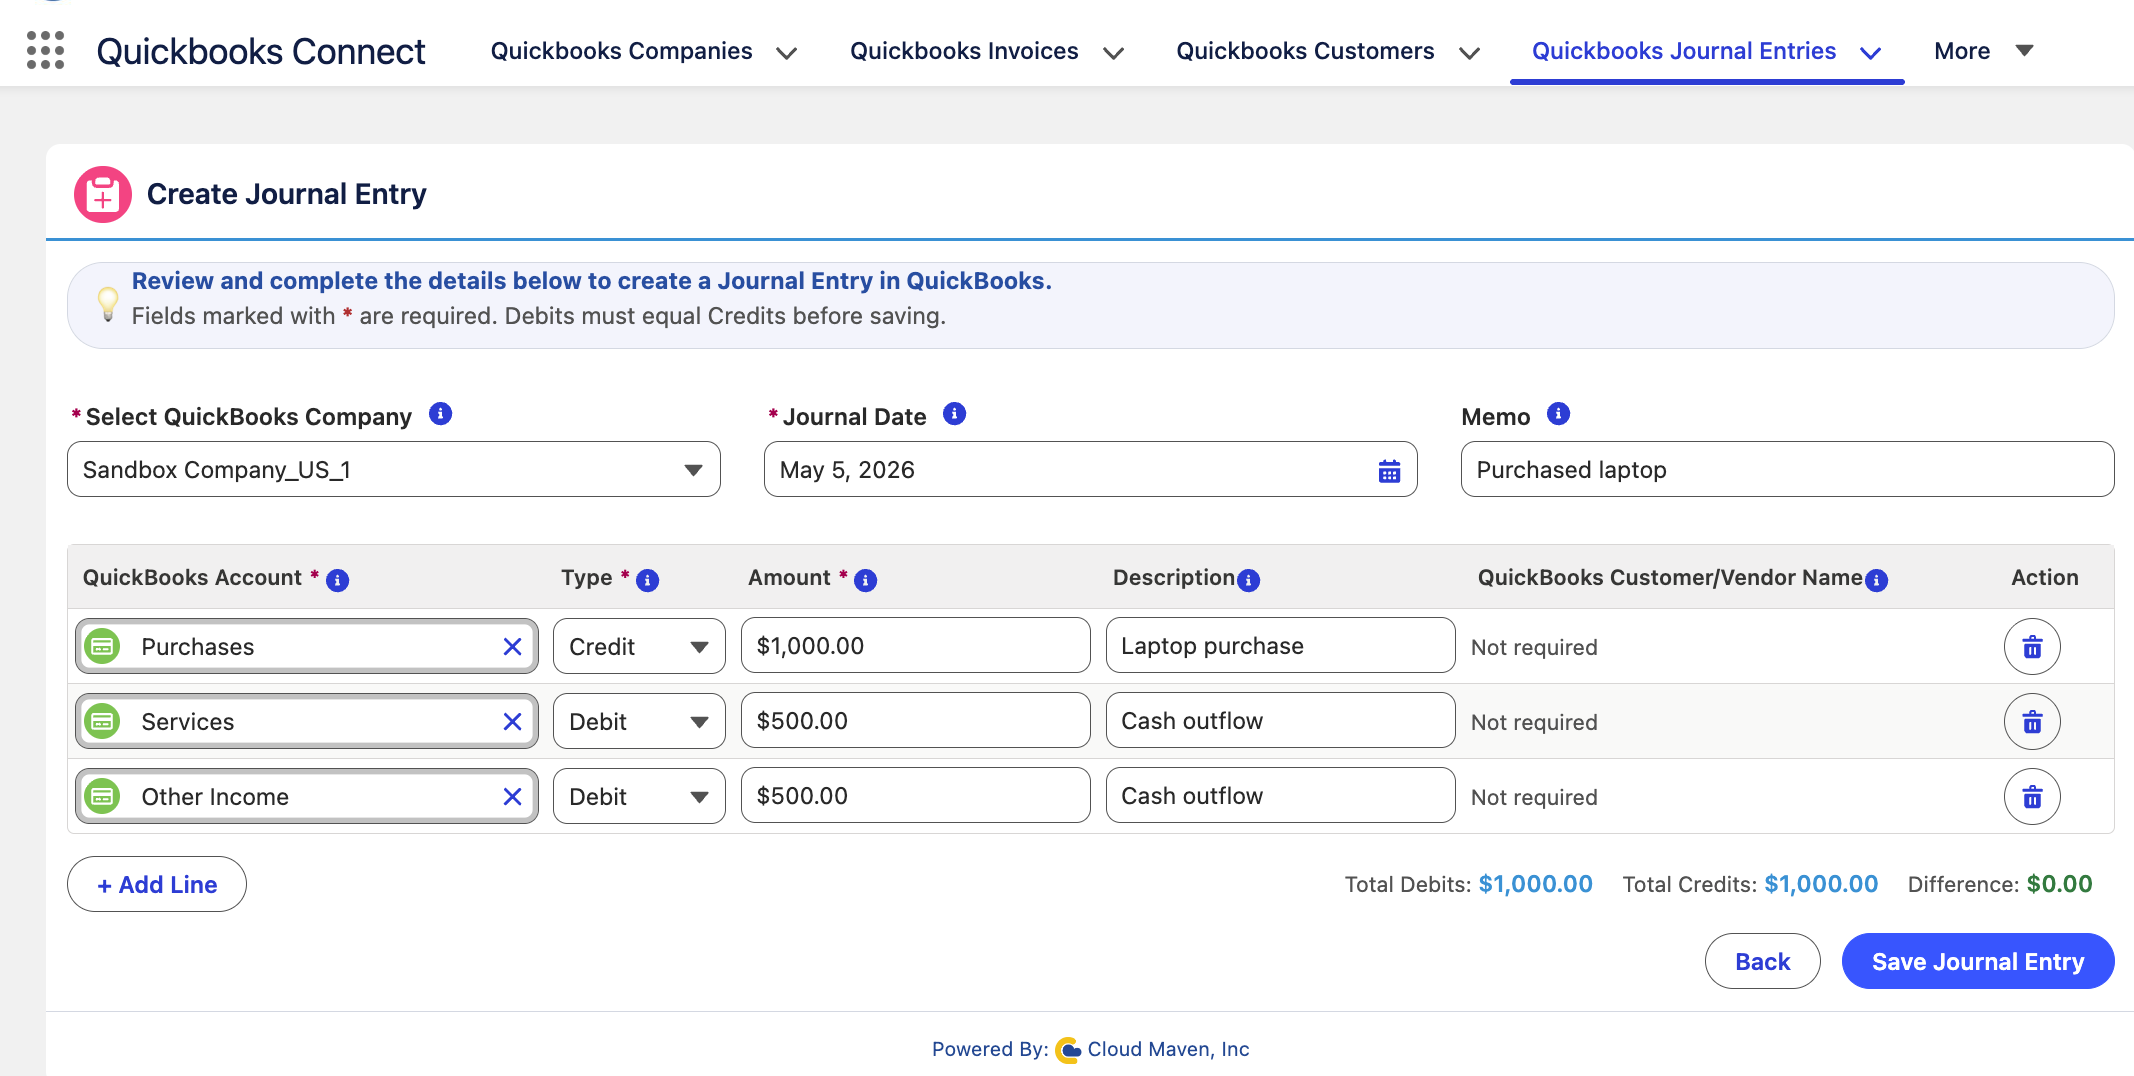Edit Services line Cash outflow description
The image size is (2134, 1076).
pos(1281,721)
